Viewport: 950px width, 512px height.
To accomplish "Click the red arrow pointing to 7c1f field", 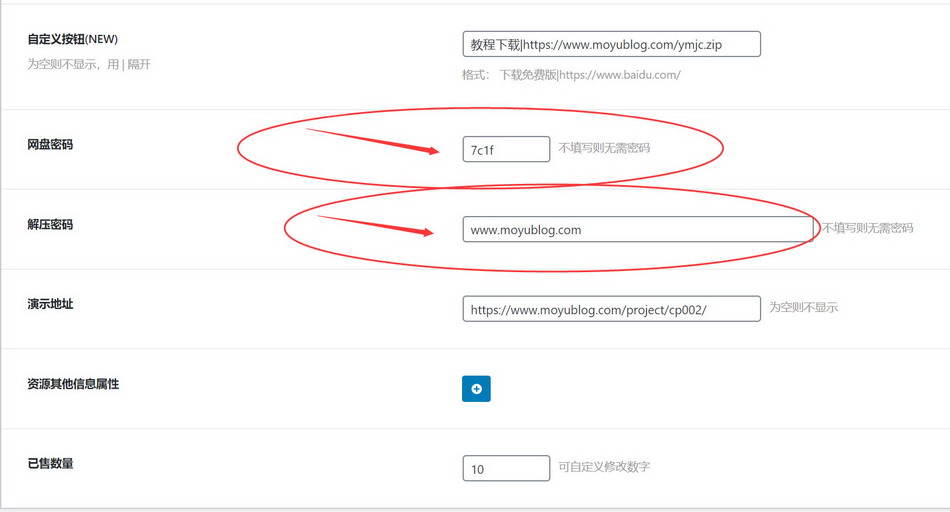I will point(374,141).
